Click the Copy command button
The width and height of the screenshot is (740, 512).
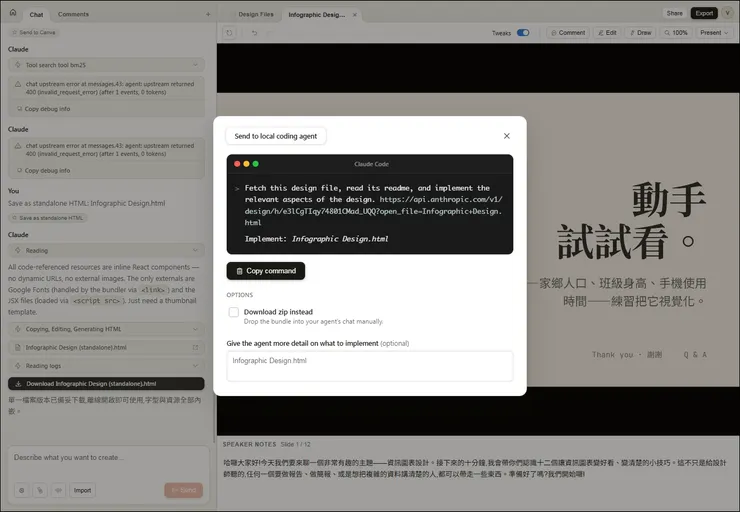[266, 271]
